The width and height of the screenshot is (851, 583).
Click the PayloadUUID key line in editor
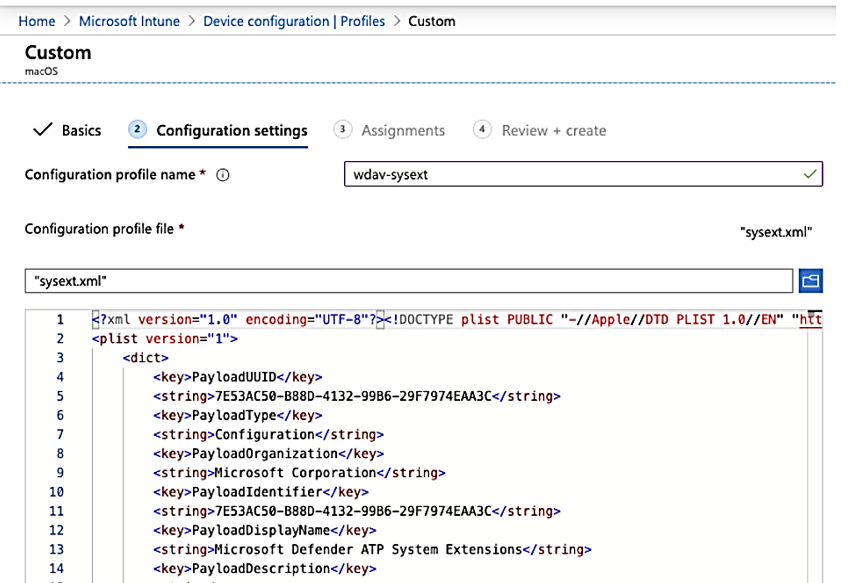pos(237,377)
